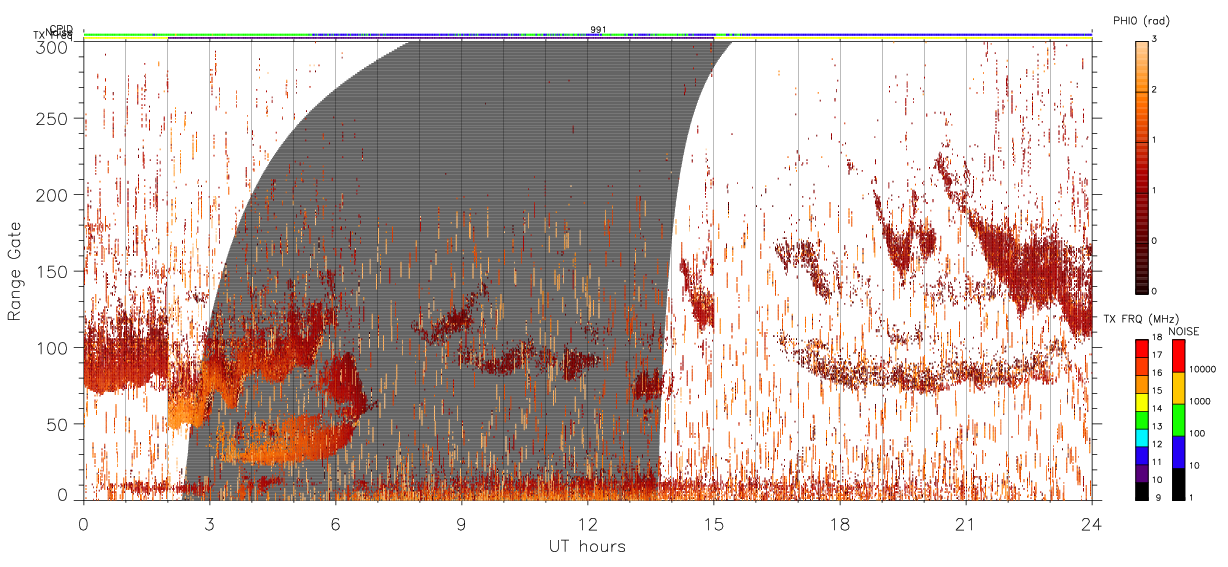This screenshot has height=567, width=1228.
Task: Click the "PHI0 (rad)" colorbar title
Action: pos(1140,22)
